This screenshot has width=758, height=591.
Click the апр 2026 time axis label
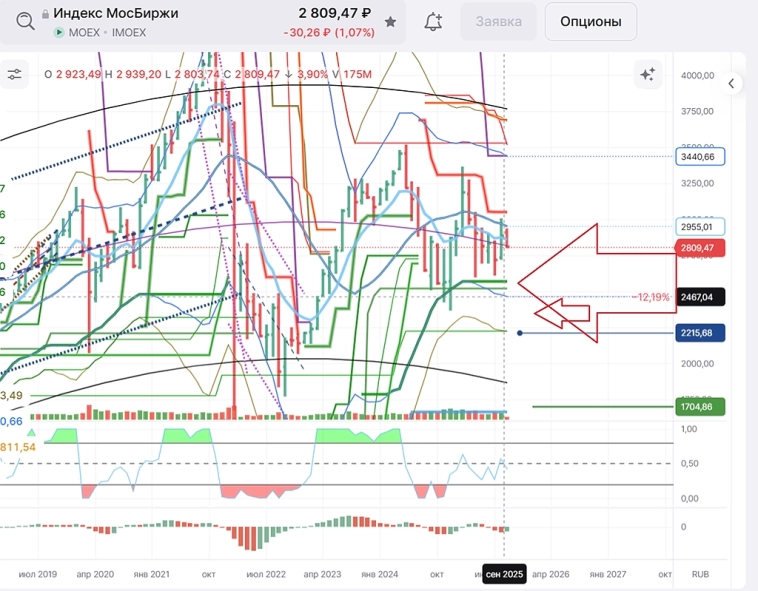551,574
